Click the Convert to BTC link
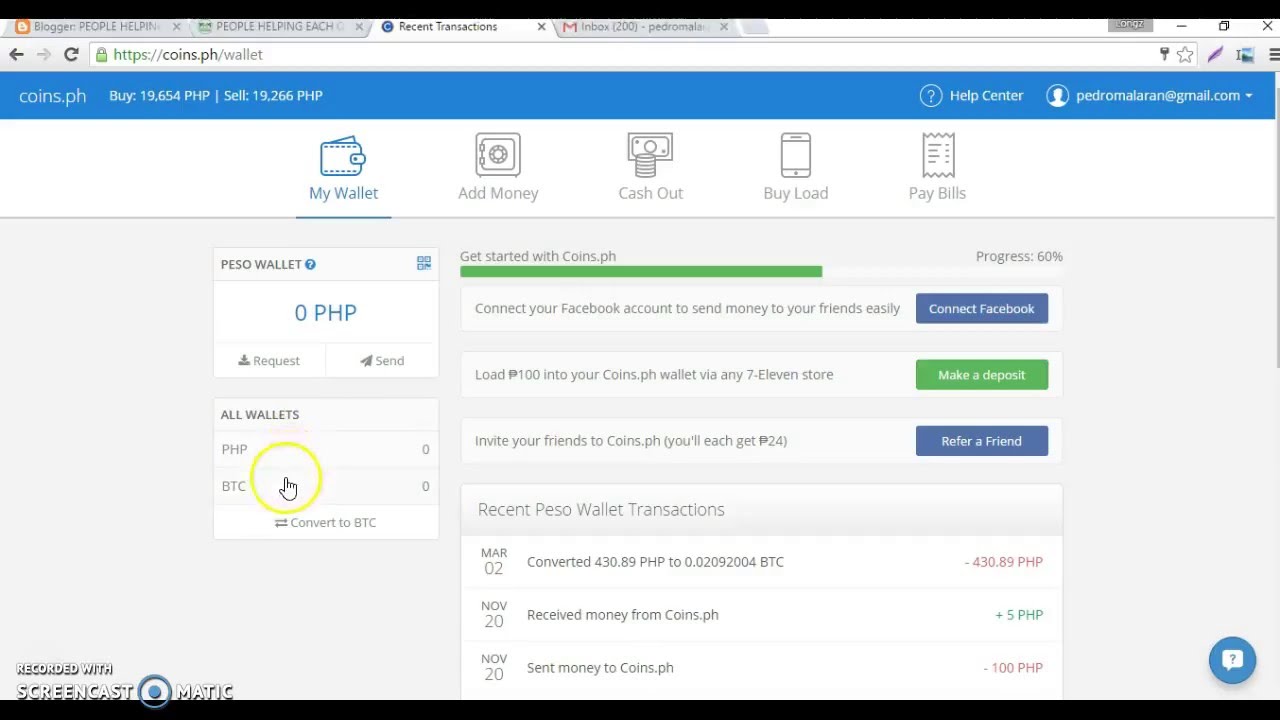 tap(326, 523)
